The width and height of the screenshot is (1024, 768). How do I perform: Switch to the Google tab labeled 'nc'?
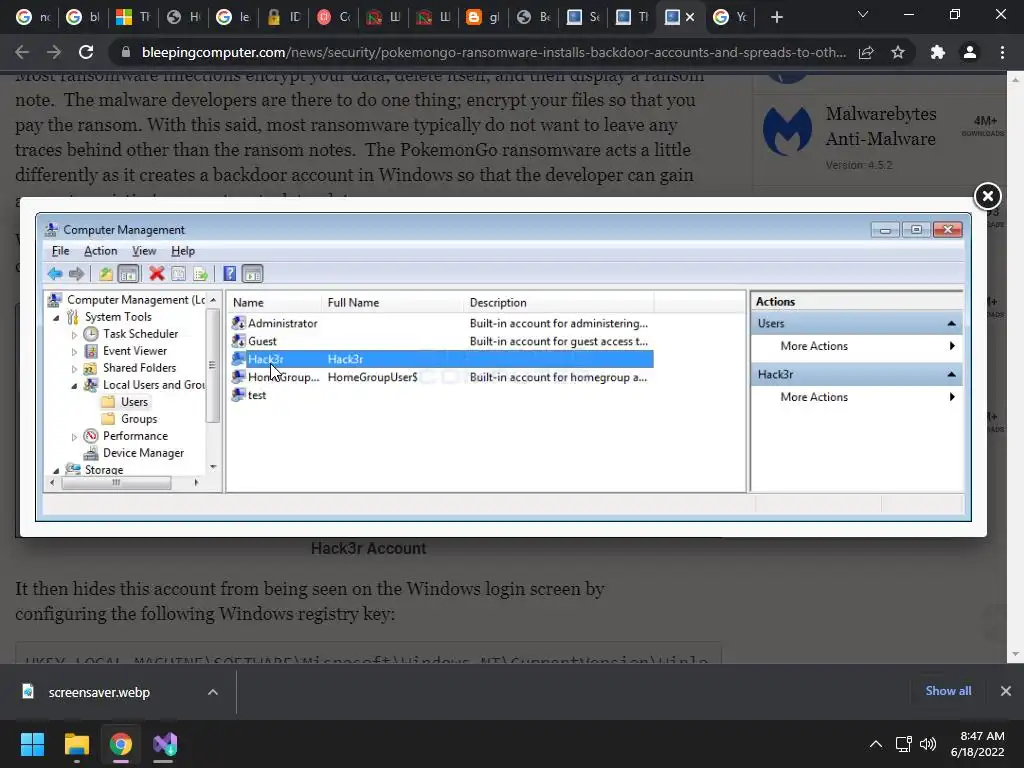tap(33, 18)
